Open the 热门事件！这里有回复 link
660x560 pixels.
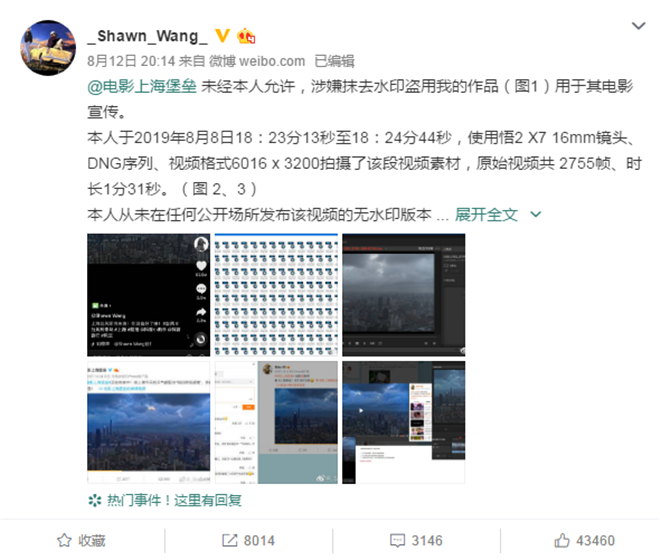tap(174, 500)
